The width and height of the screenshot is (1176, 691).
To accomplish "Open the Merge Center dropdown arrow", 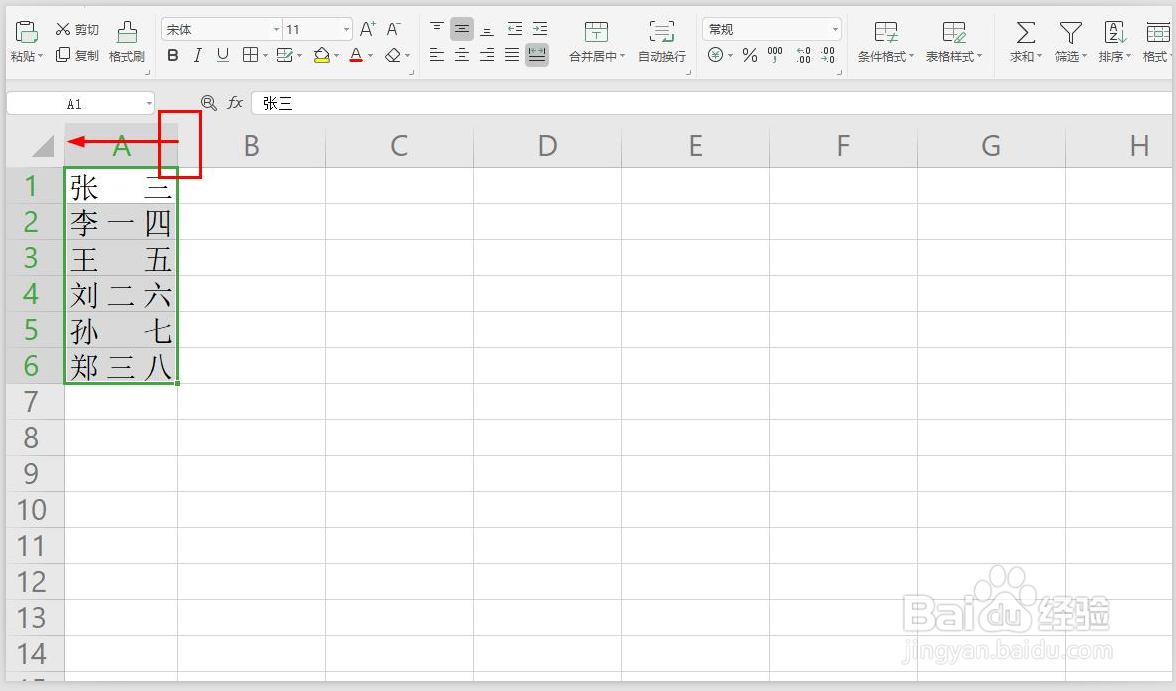I will point(622,56).
